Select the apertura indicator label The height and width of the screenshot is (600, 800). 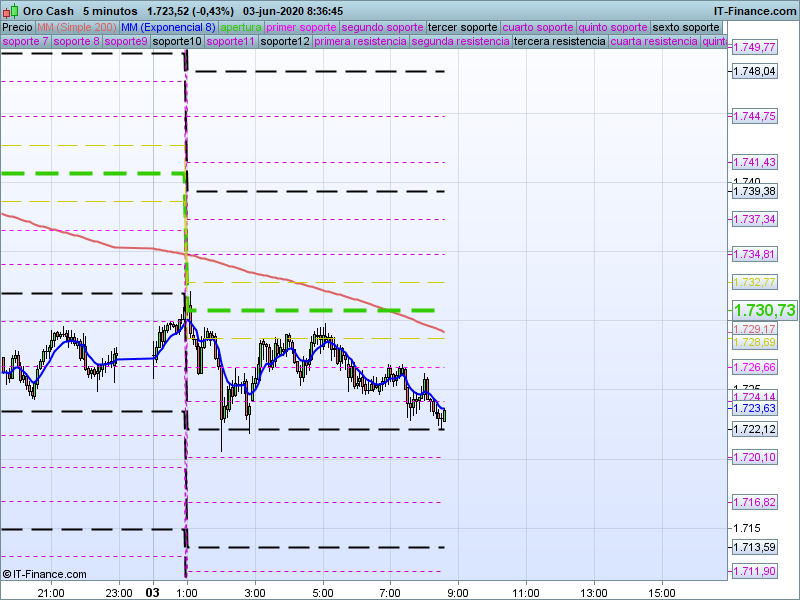241,27
